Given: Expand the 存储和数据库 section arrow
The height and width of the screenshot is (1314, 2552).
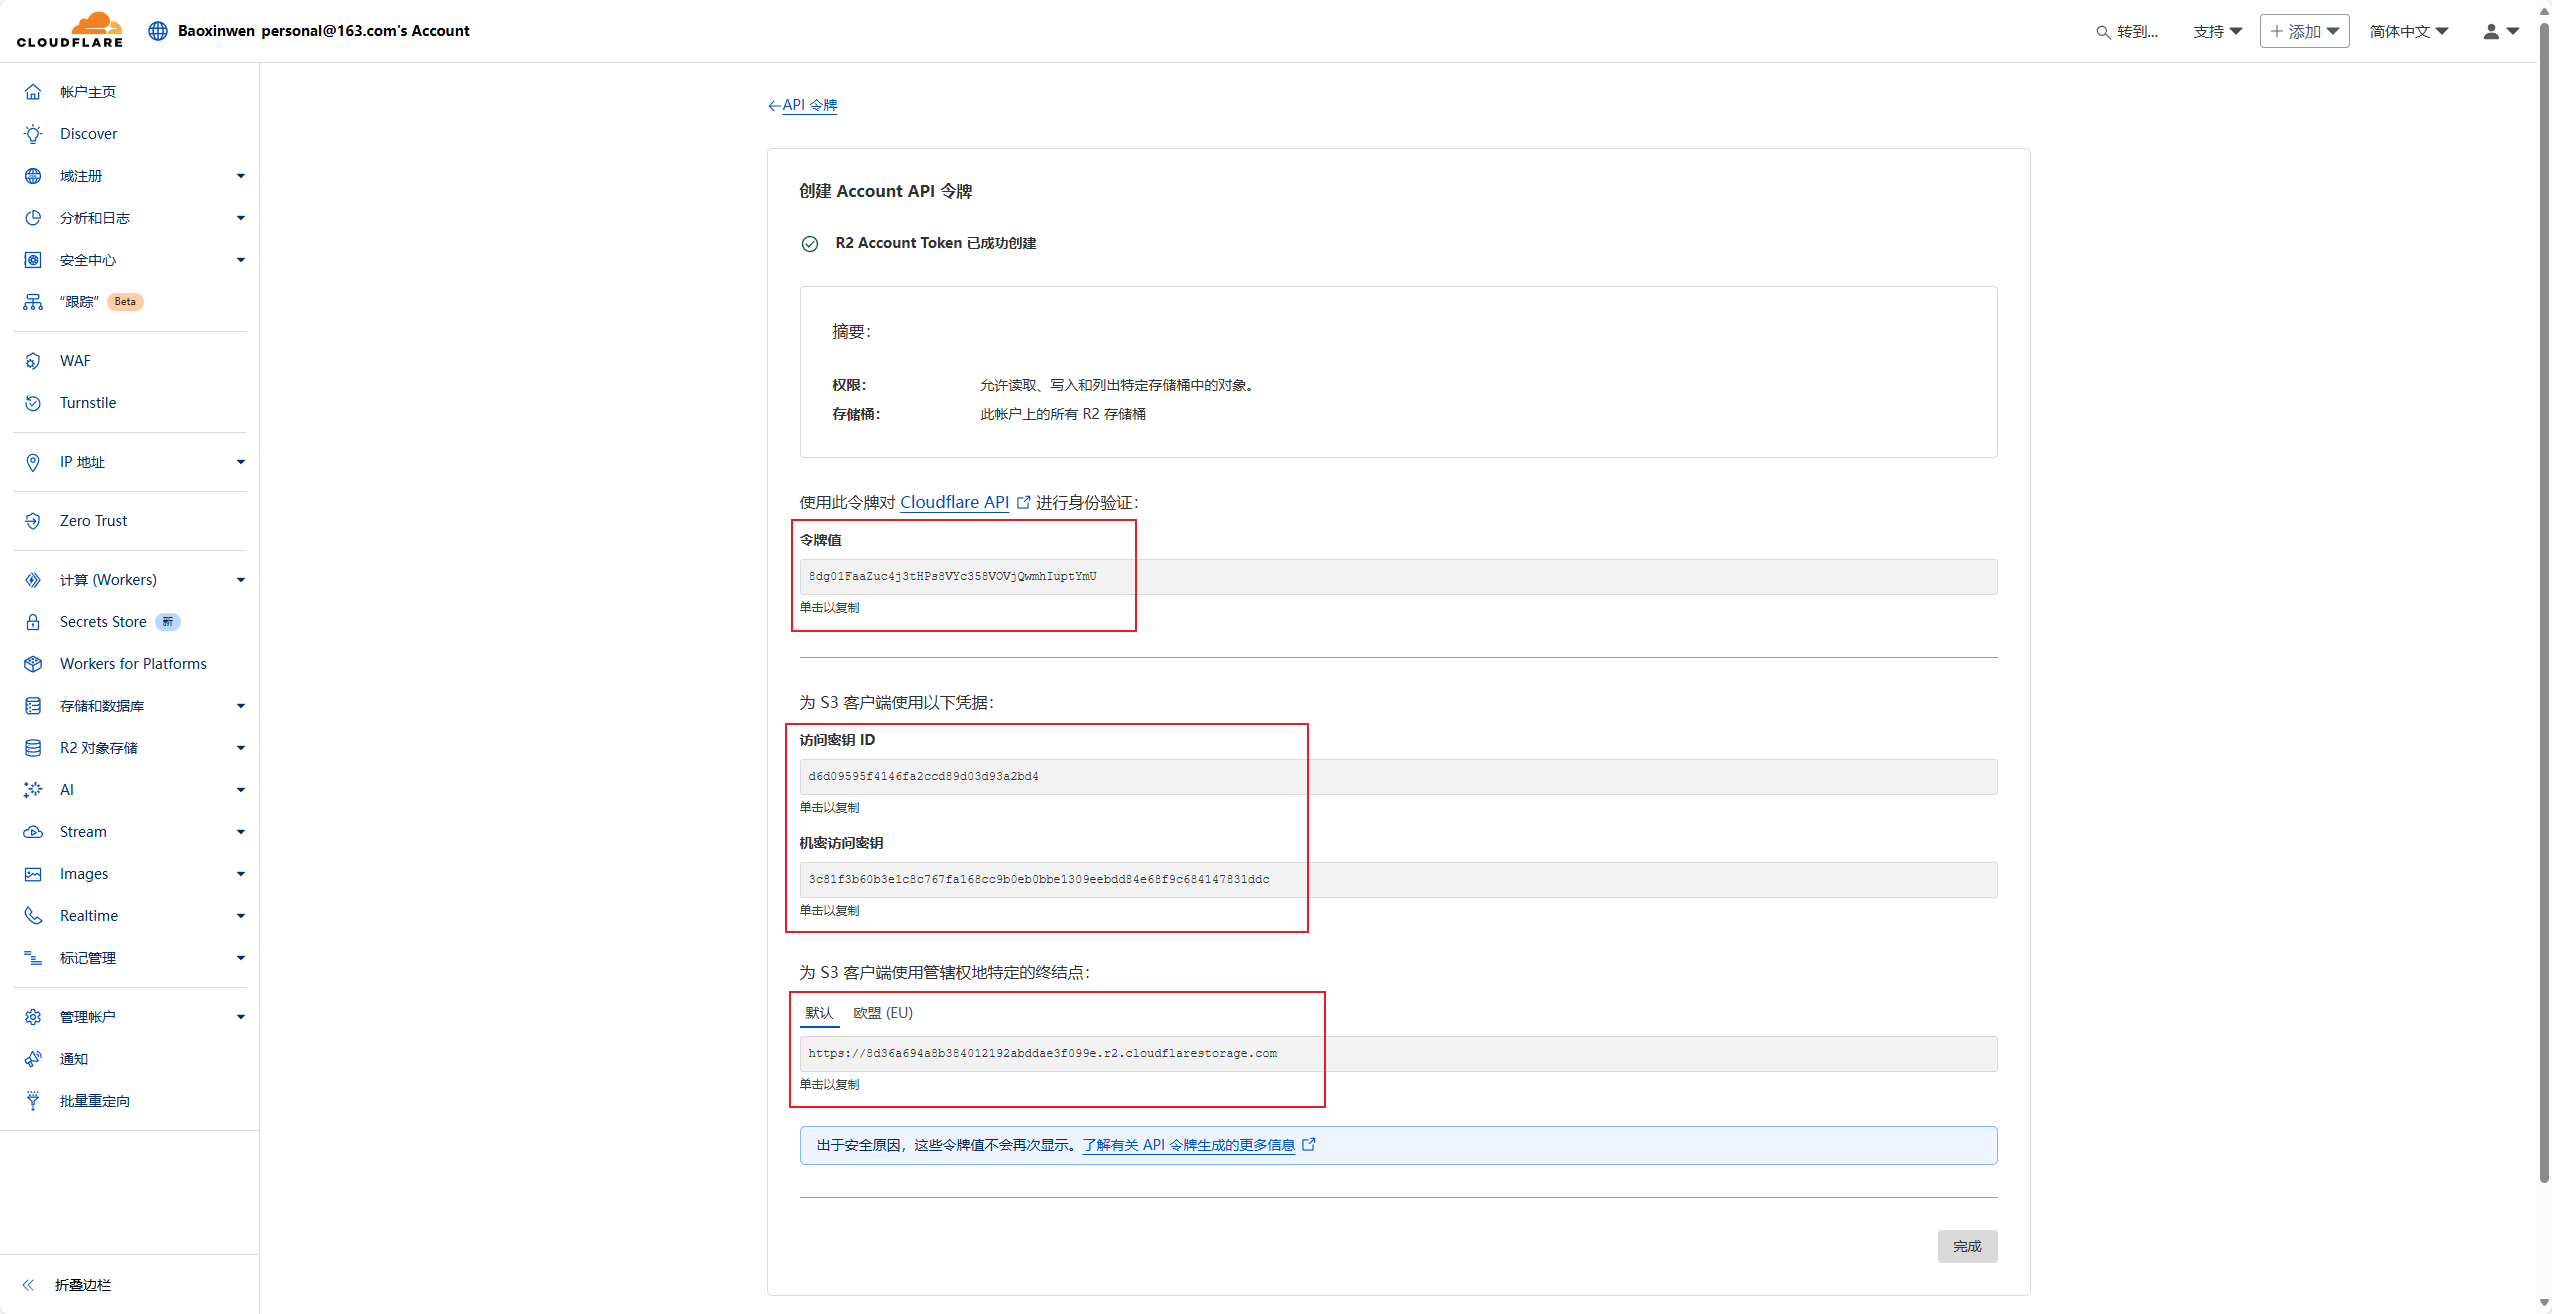Looking at the screenshot, I should [x=241, y=706].
